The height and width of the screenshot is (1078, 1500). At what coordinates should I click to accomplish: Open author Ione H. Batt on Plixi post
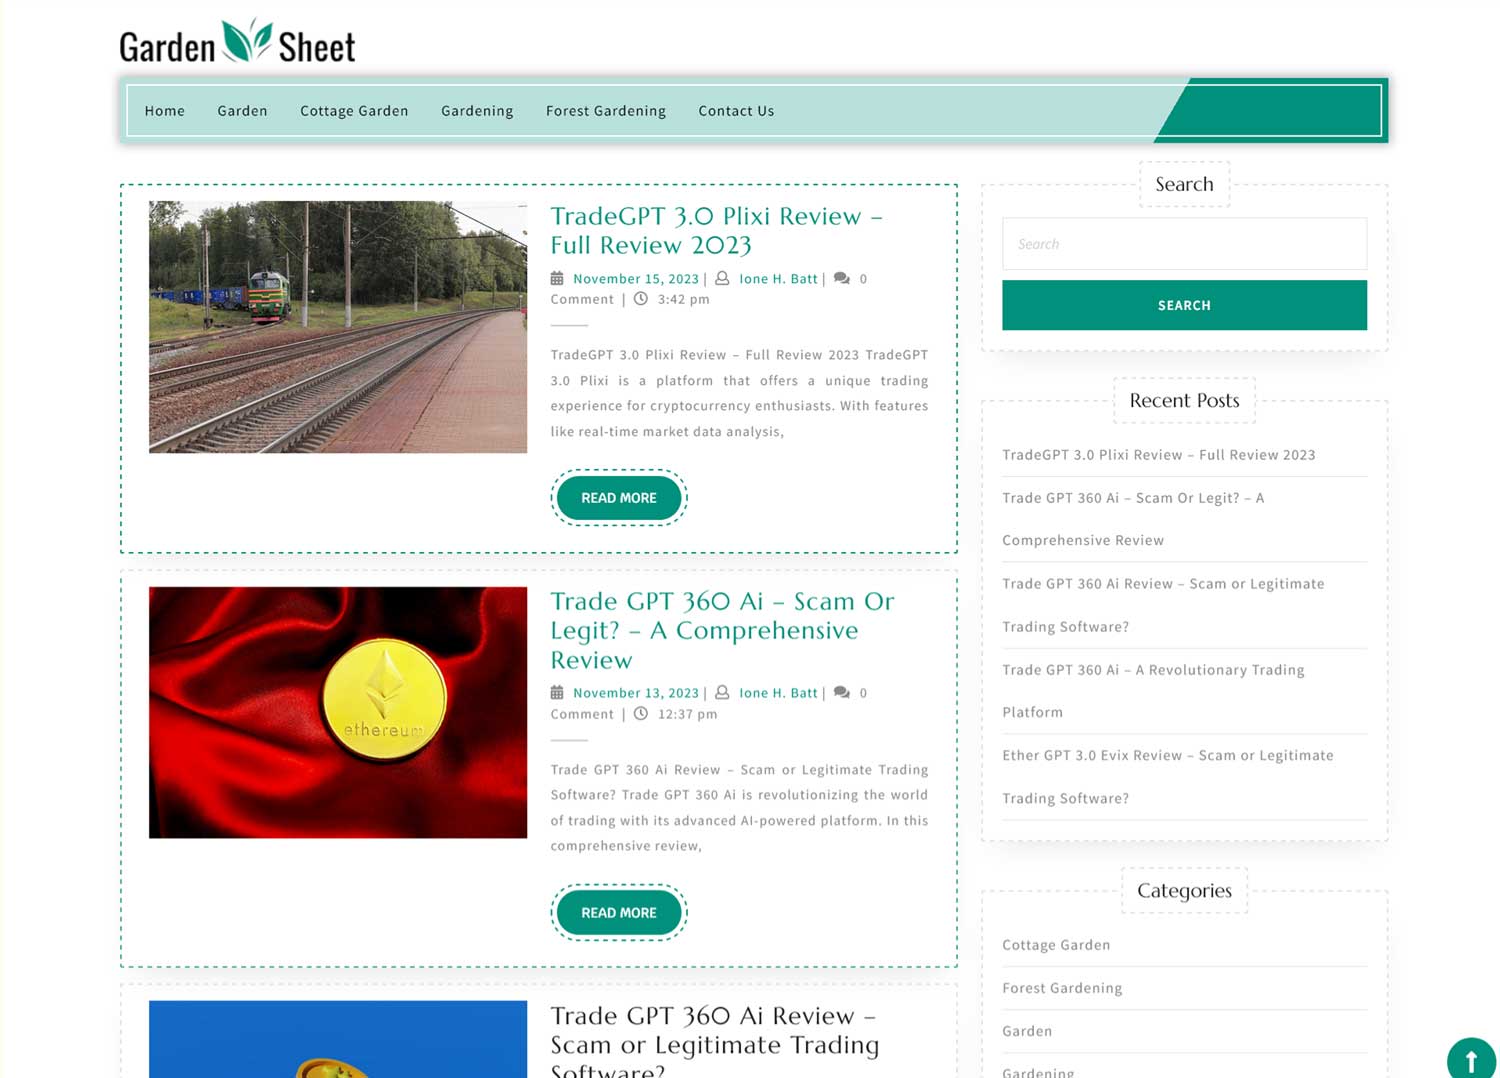click(778, 279)
